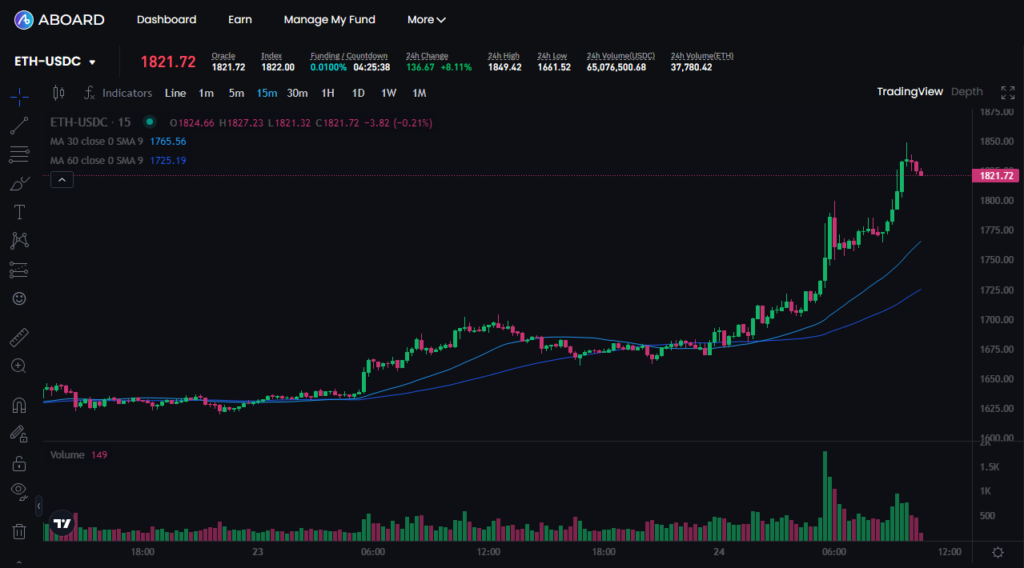Open the ETH-USDC pair dropdown

tap(55, 61)
